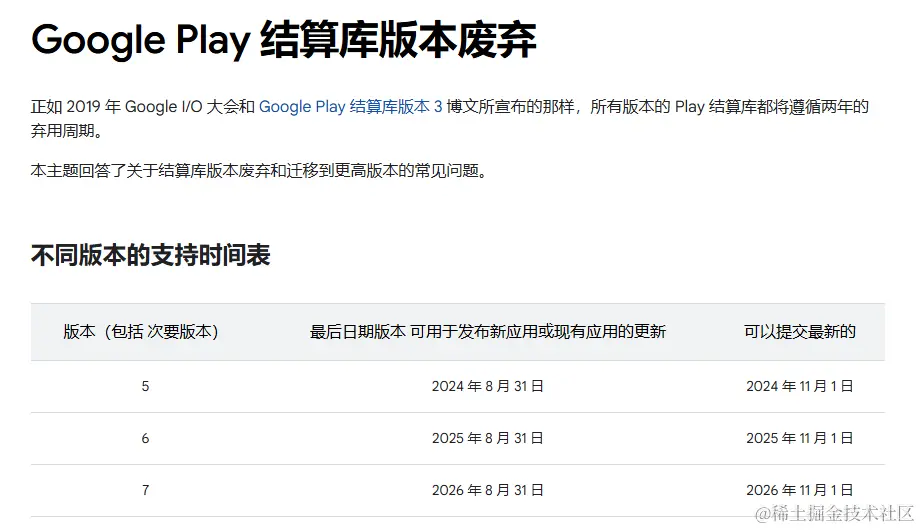Click the text "正如 2019 年 Google I/O 大会和"

point(143,107)
